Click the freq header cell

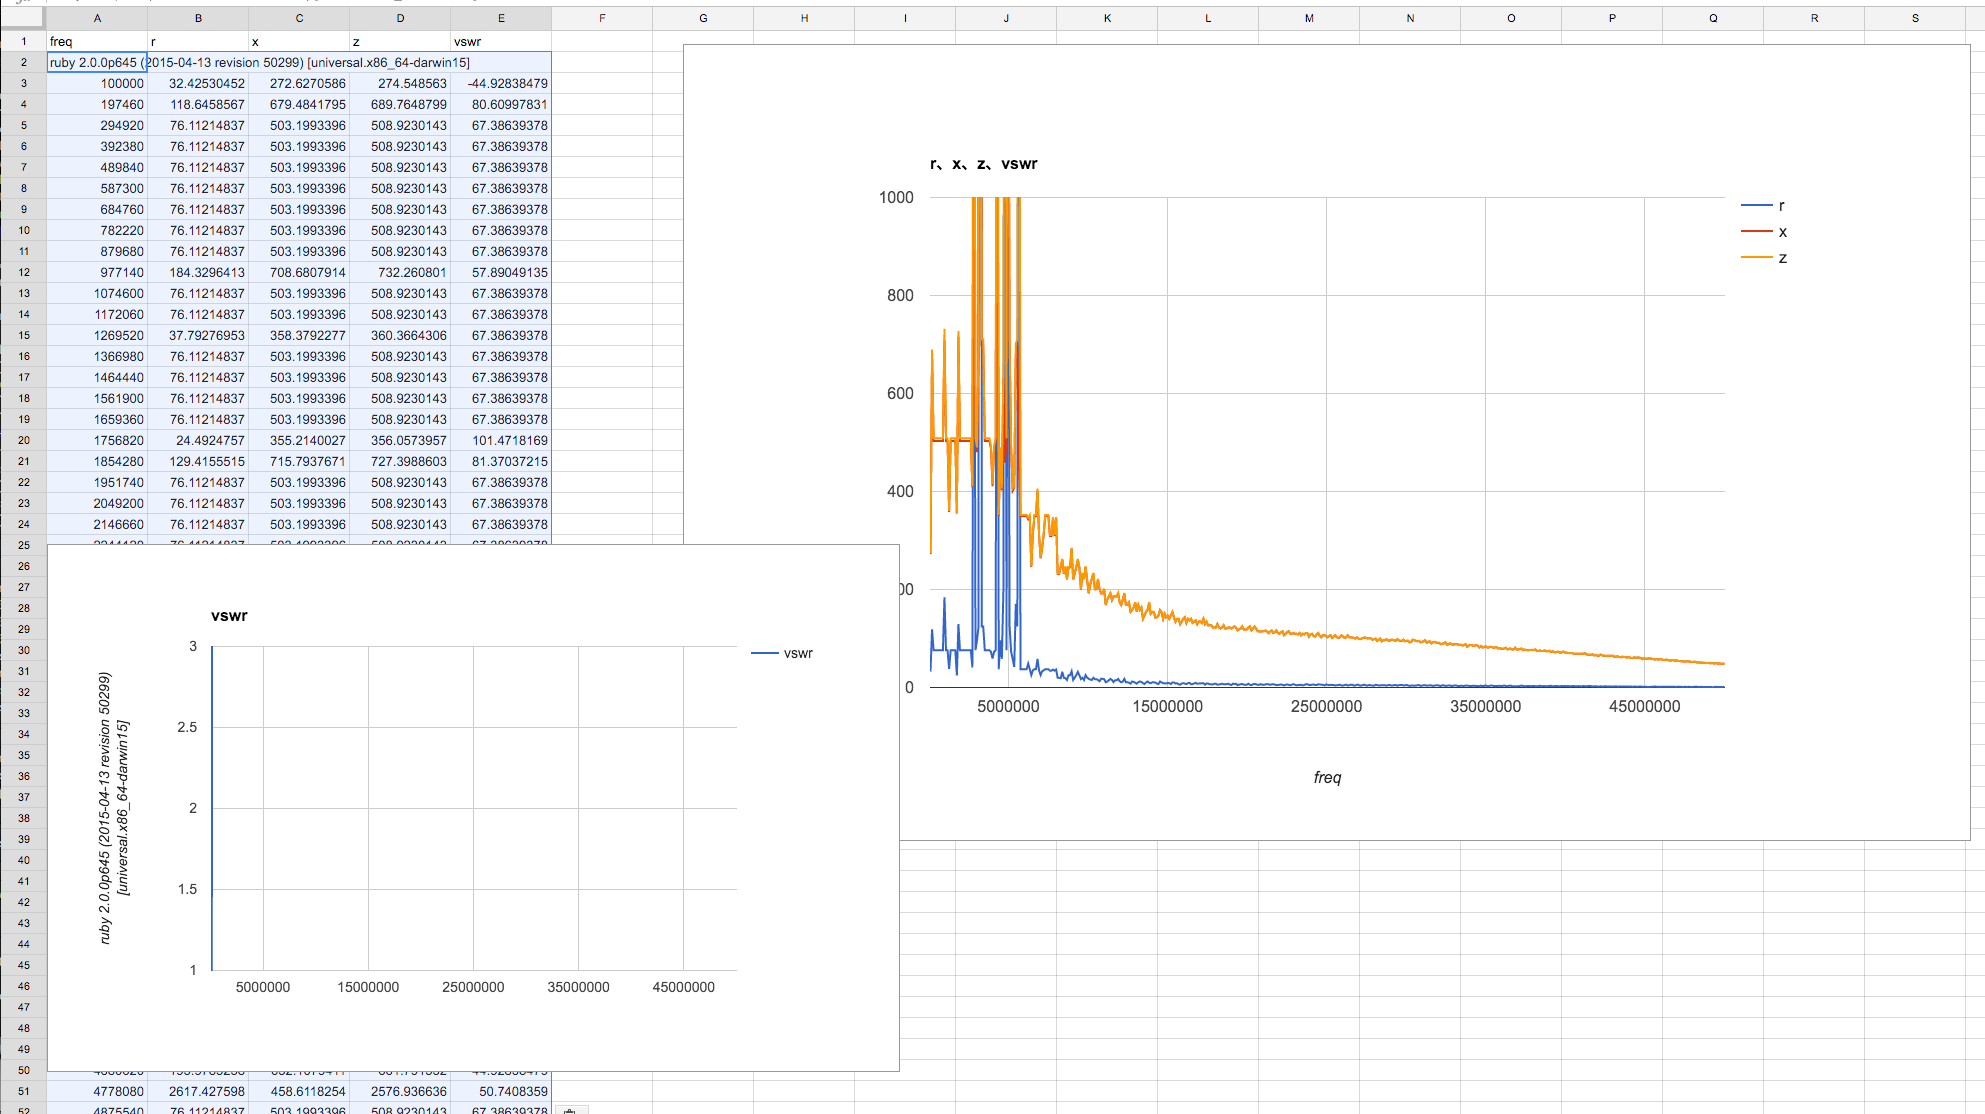coord(97,41)
